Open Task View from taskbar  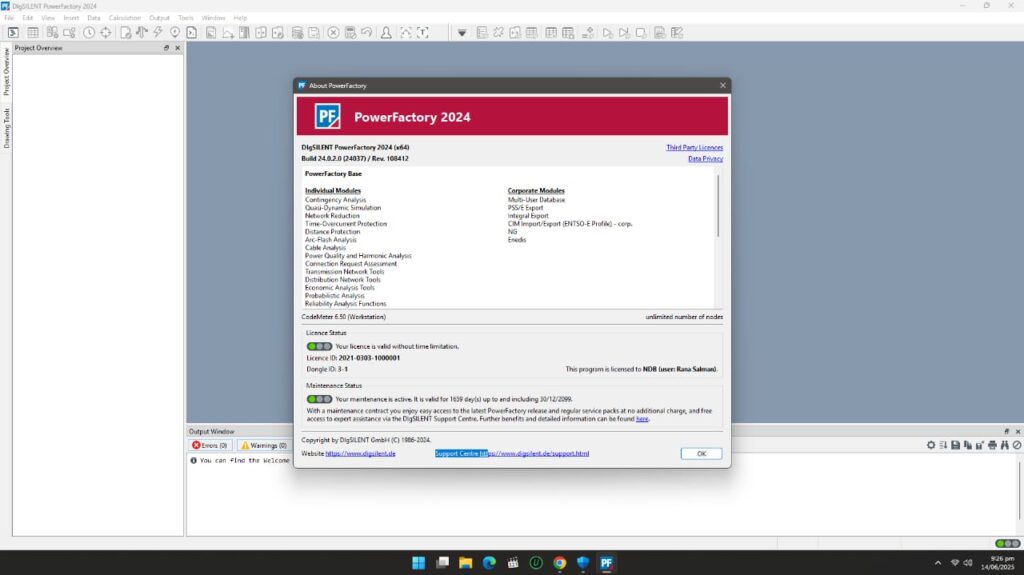(442, 563)
